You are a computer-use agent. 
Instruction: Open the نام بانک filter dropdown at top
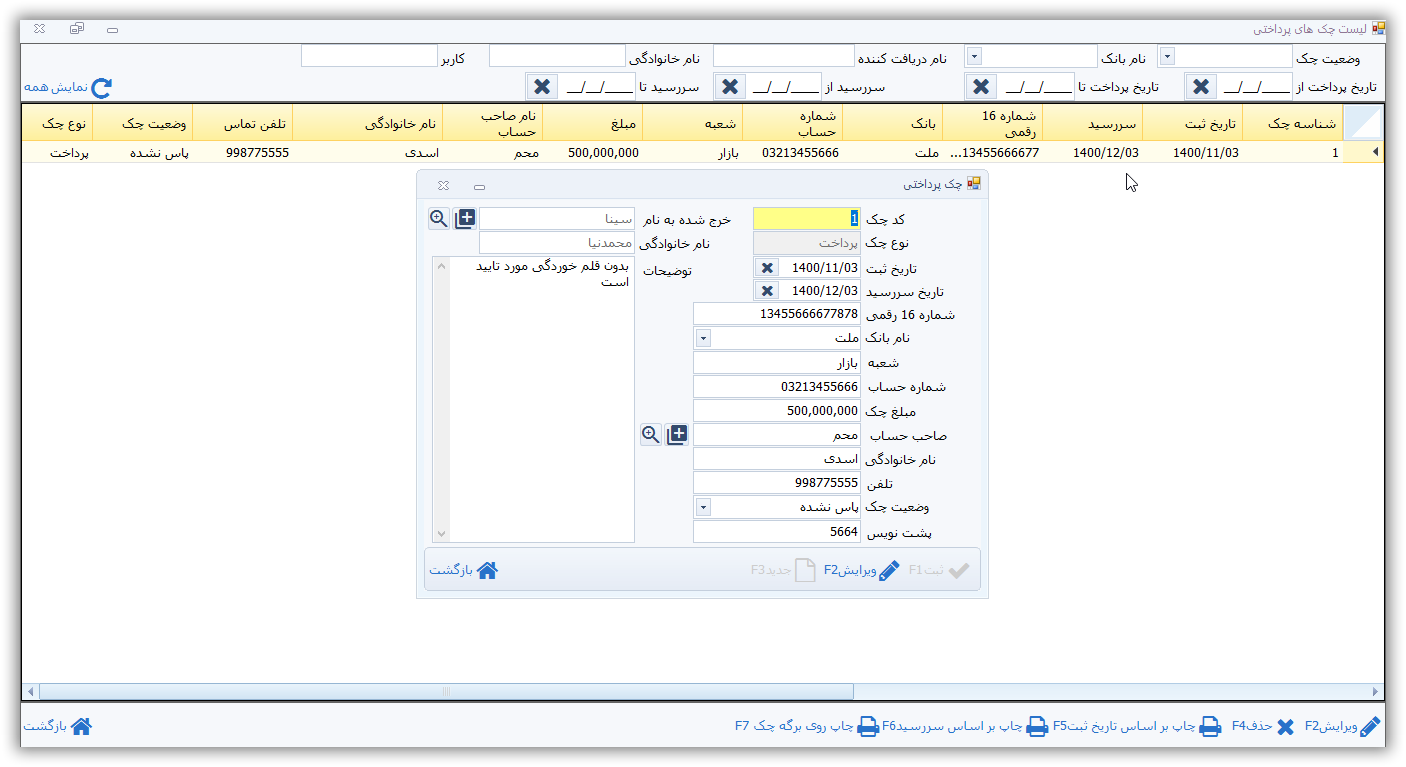coord(974,57)
